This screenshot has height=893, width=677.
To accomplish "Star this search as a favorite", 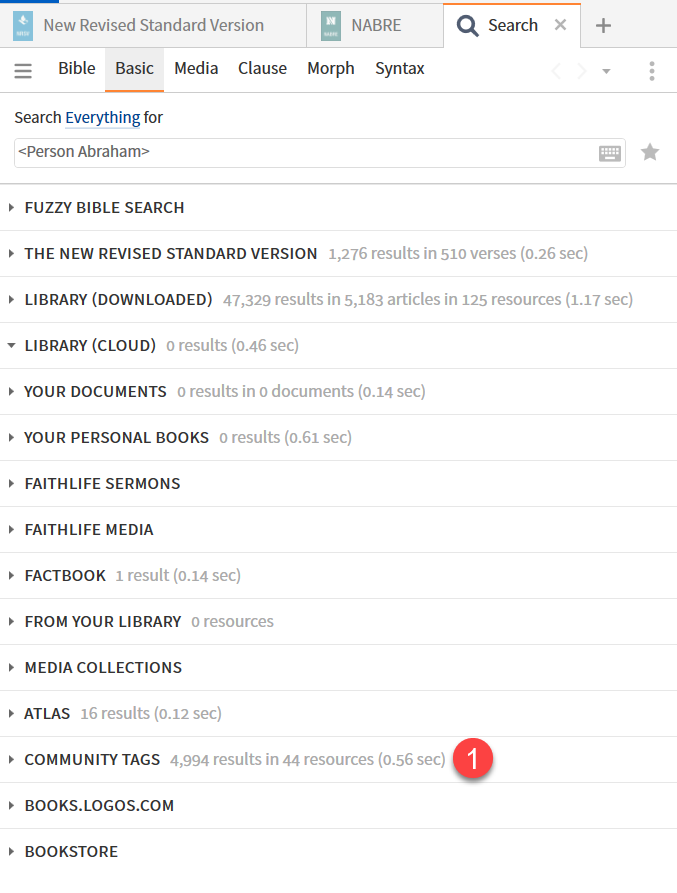I will 650,152.
